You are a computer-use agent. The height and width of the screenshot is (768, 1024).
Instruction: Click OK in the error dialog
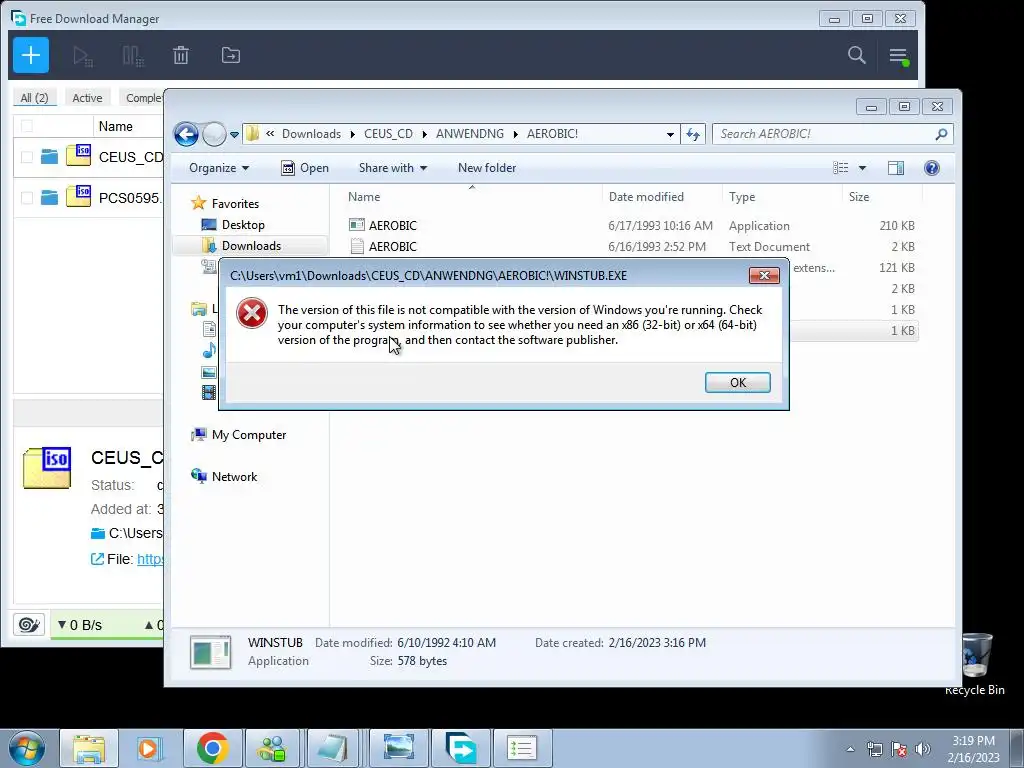tap(737, 383)
